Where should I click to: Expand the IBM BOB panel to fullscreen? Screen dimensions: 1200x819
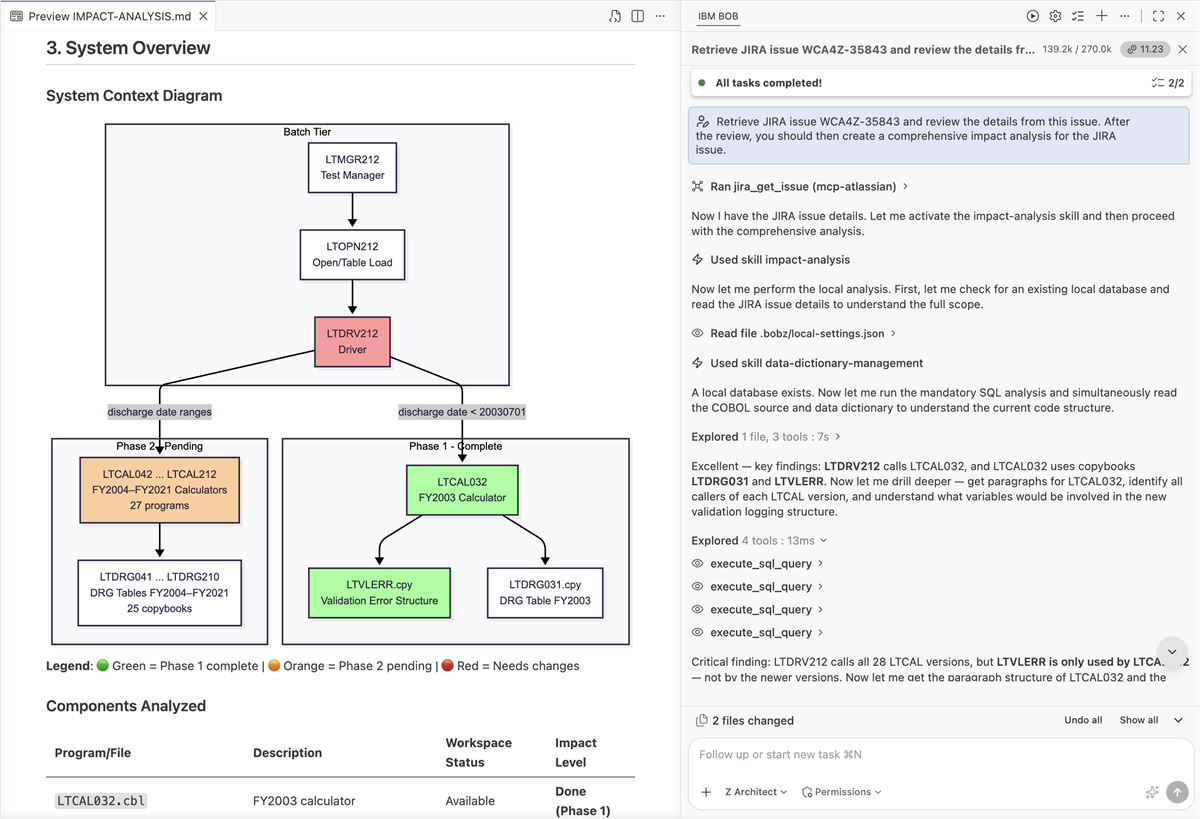1158,16
